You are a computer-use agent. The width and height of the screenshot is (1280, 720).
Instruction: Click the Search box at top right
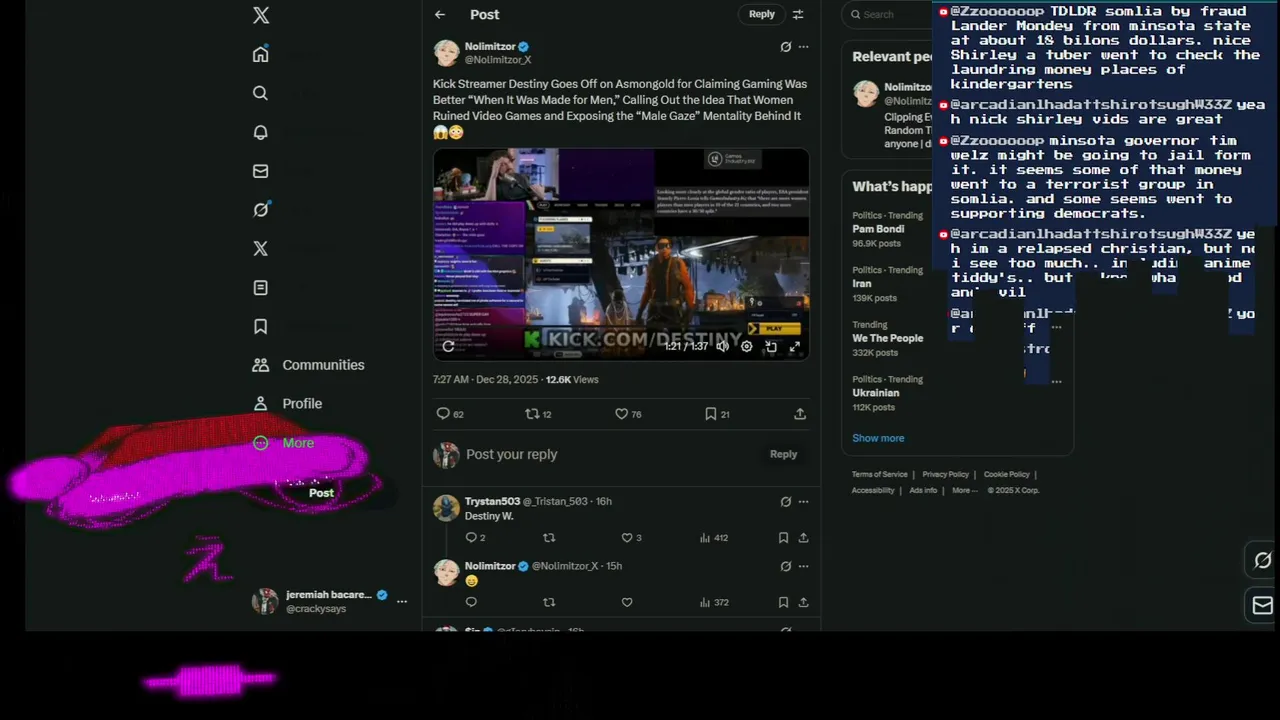(888, 14)
